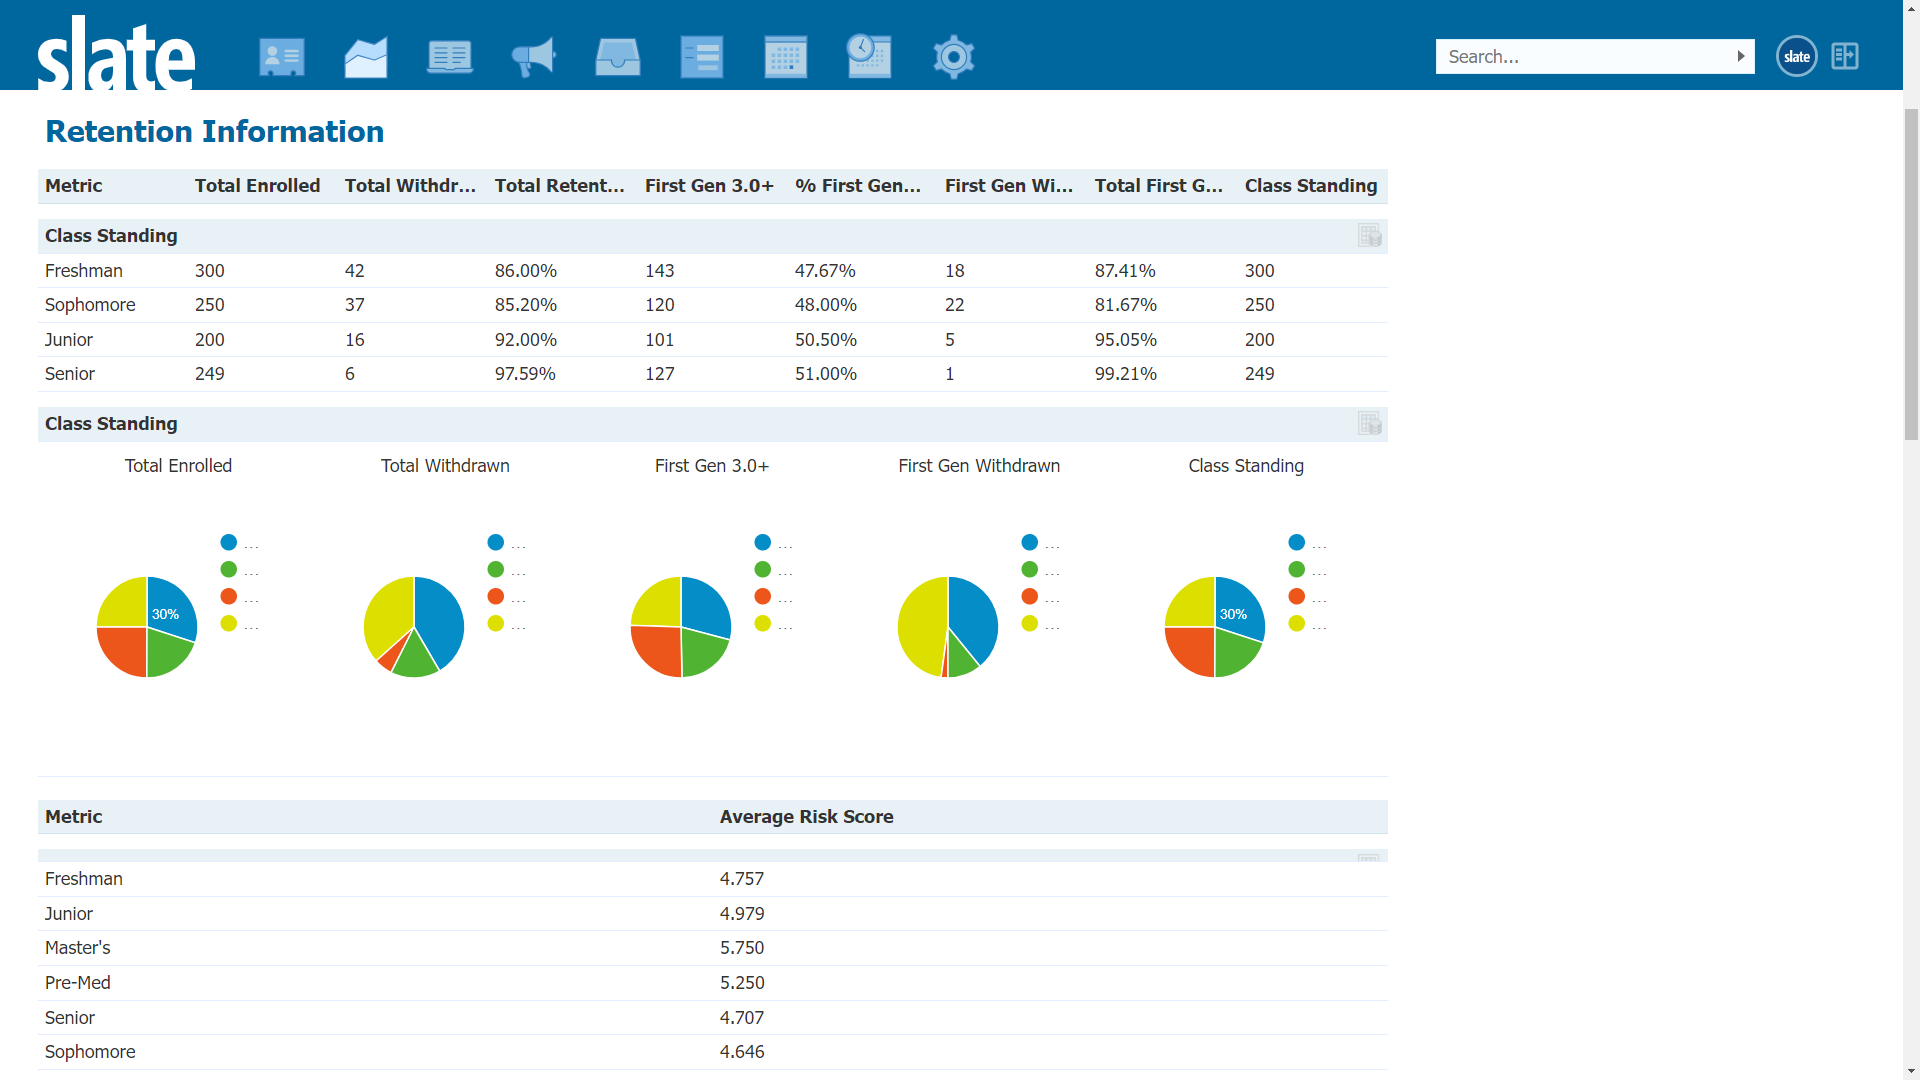Click the First Gen Withdrawn pie chart
Image resolution: width=1920 pixels, height=1080 pixels.
pyautogui.click(x=948, y=627)
